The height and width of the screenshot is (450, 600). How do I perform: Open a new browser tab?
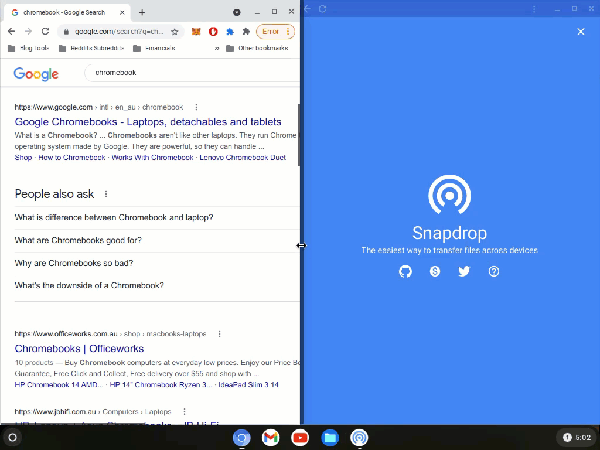coord(142,12)
